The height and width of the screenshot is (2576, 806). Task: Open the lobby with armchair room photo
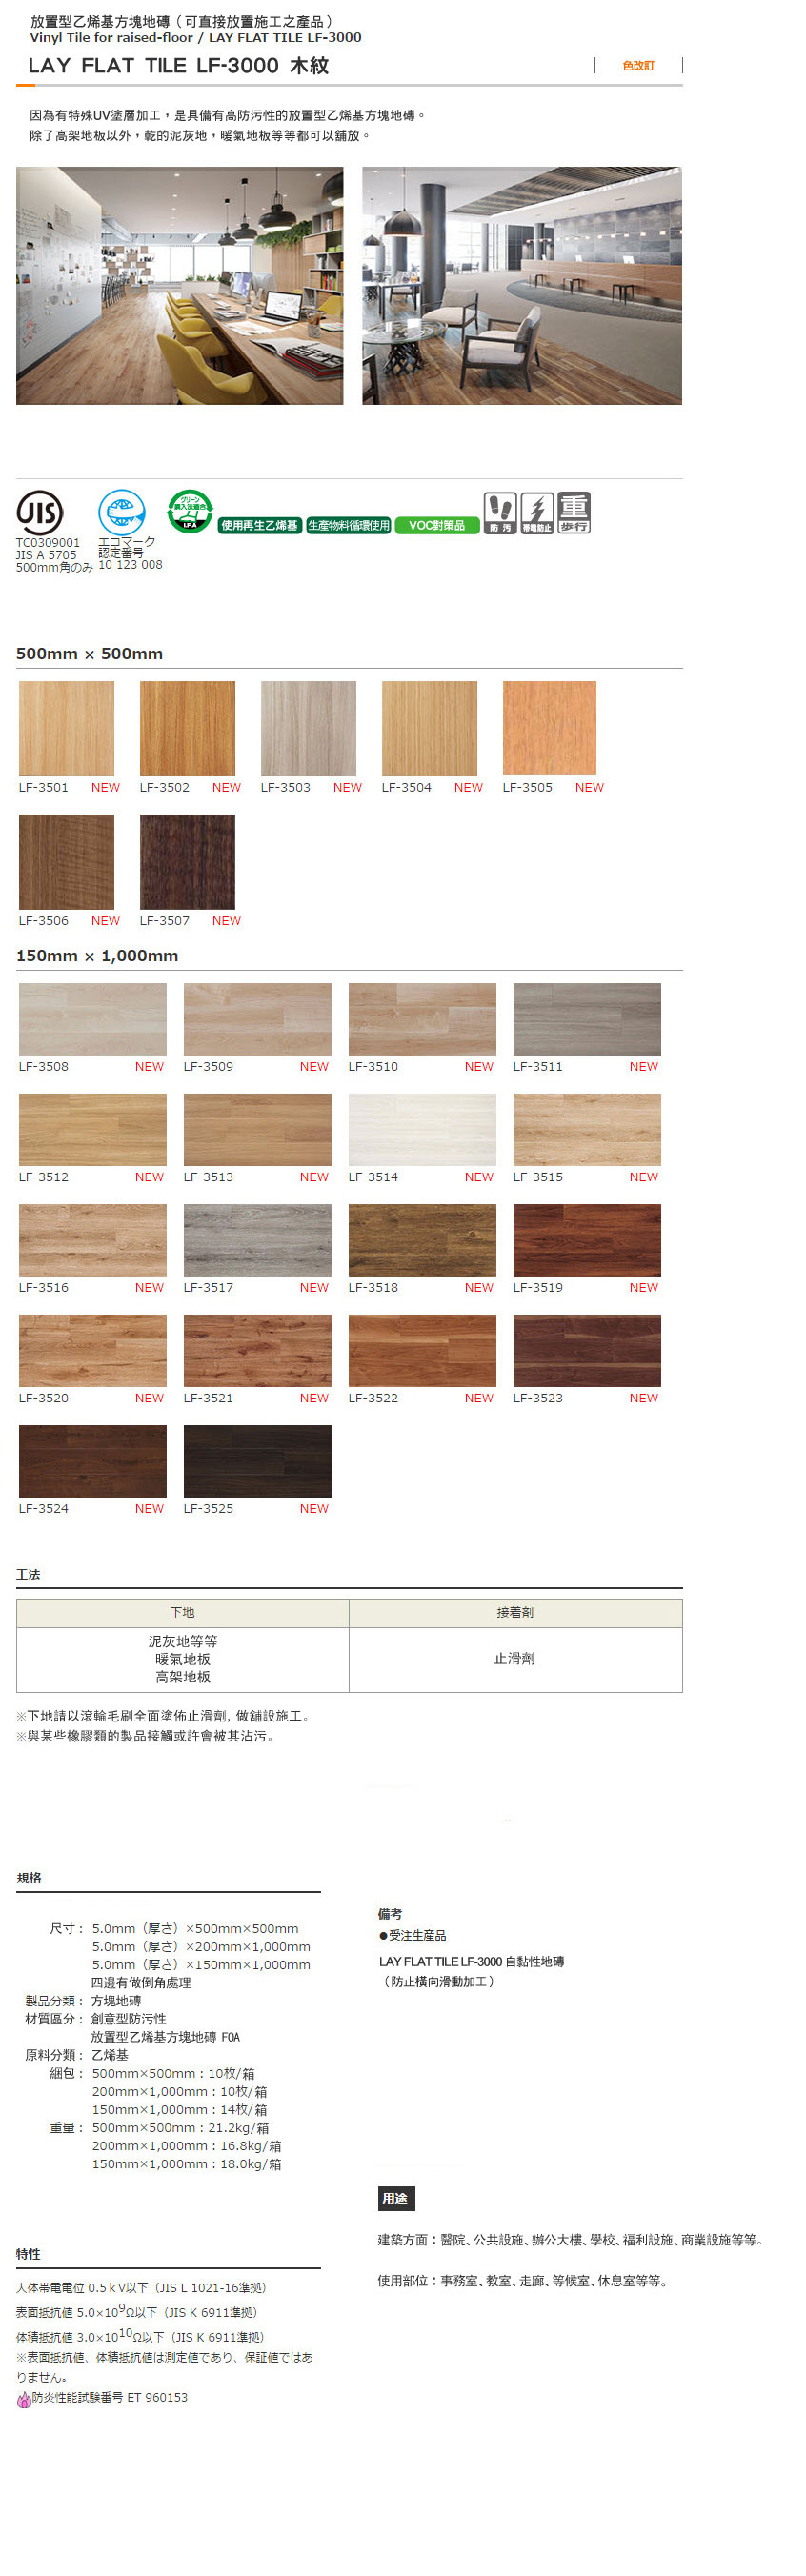522,286
